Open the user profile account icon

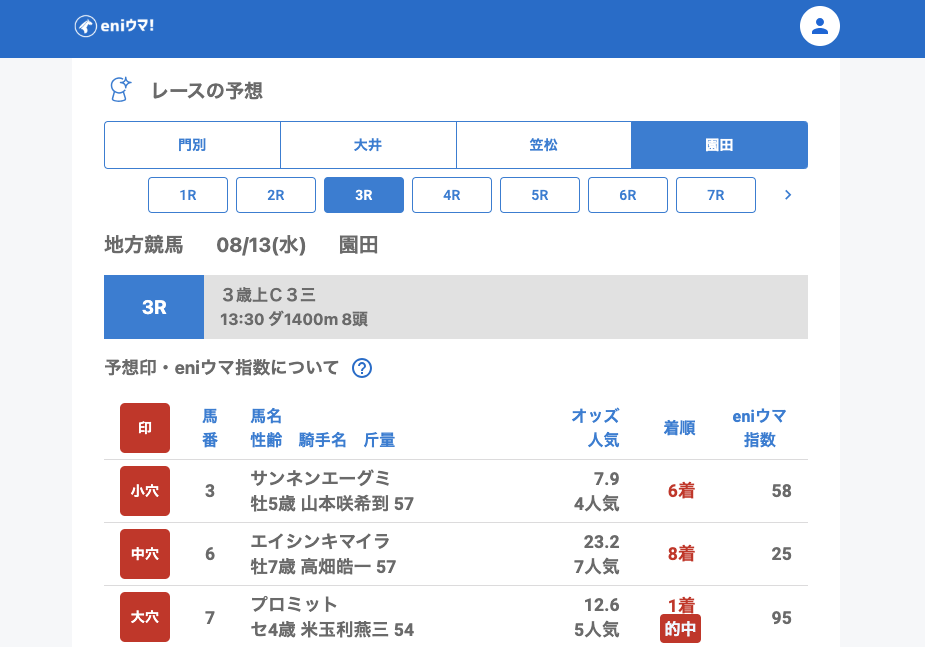[819, 26]
